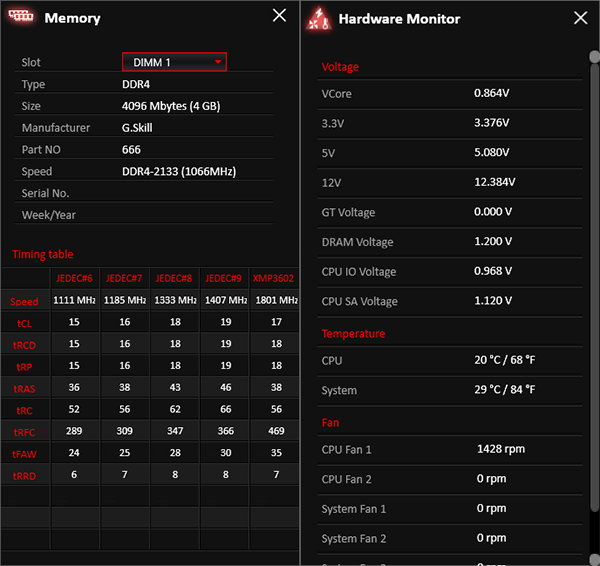Click the Timing table heading

[x=42, y=254]
